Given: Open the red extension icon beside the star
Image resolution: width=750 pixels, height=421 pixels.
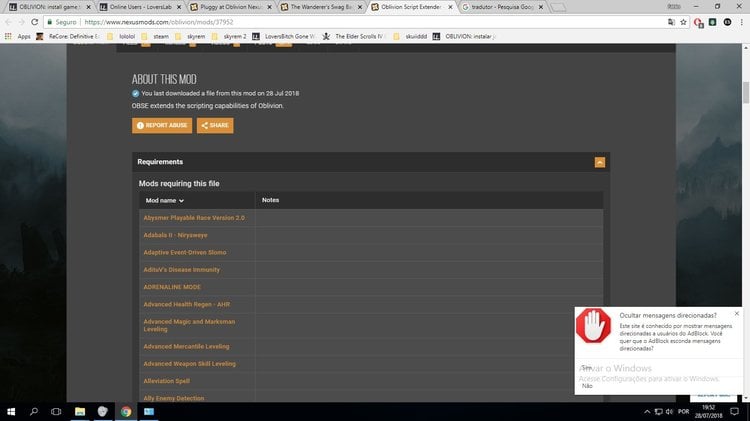Looking at the screenshot, I should pyautogui.click(x=698, y=22).
